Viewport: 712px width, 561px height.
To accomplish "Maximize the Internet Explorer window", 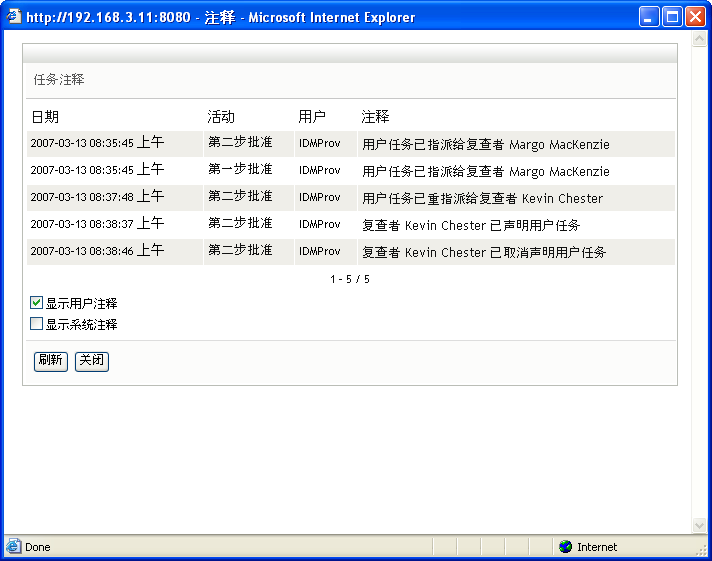I will pos(672,17).
